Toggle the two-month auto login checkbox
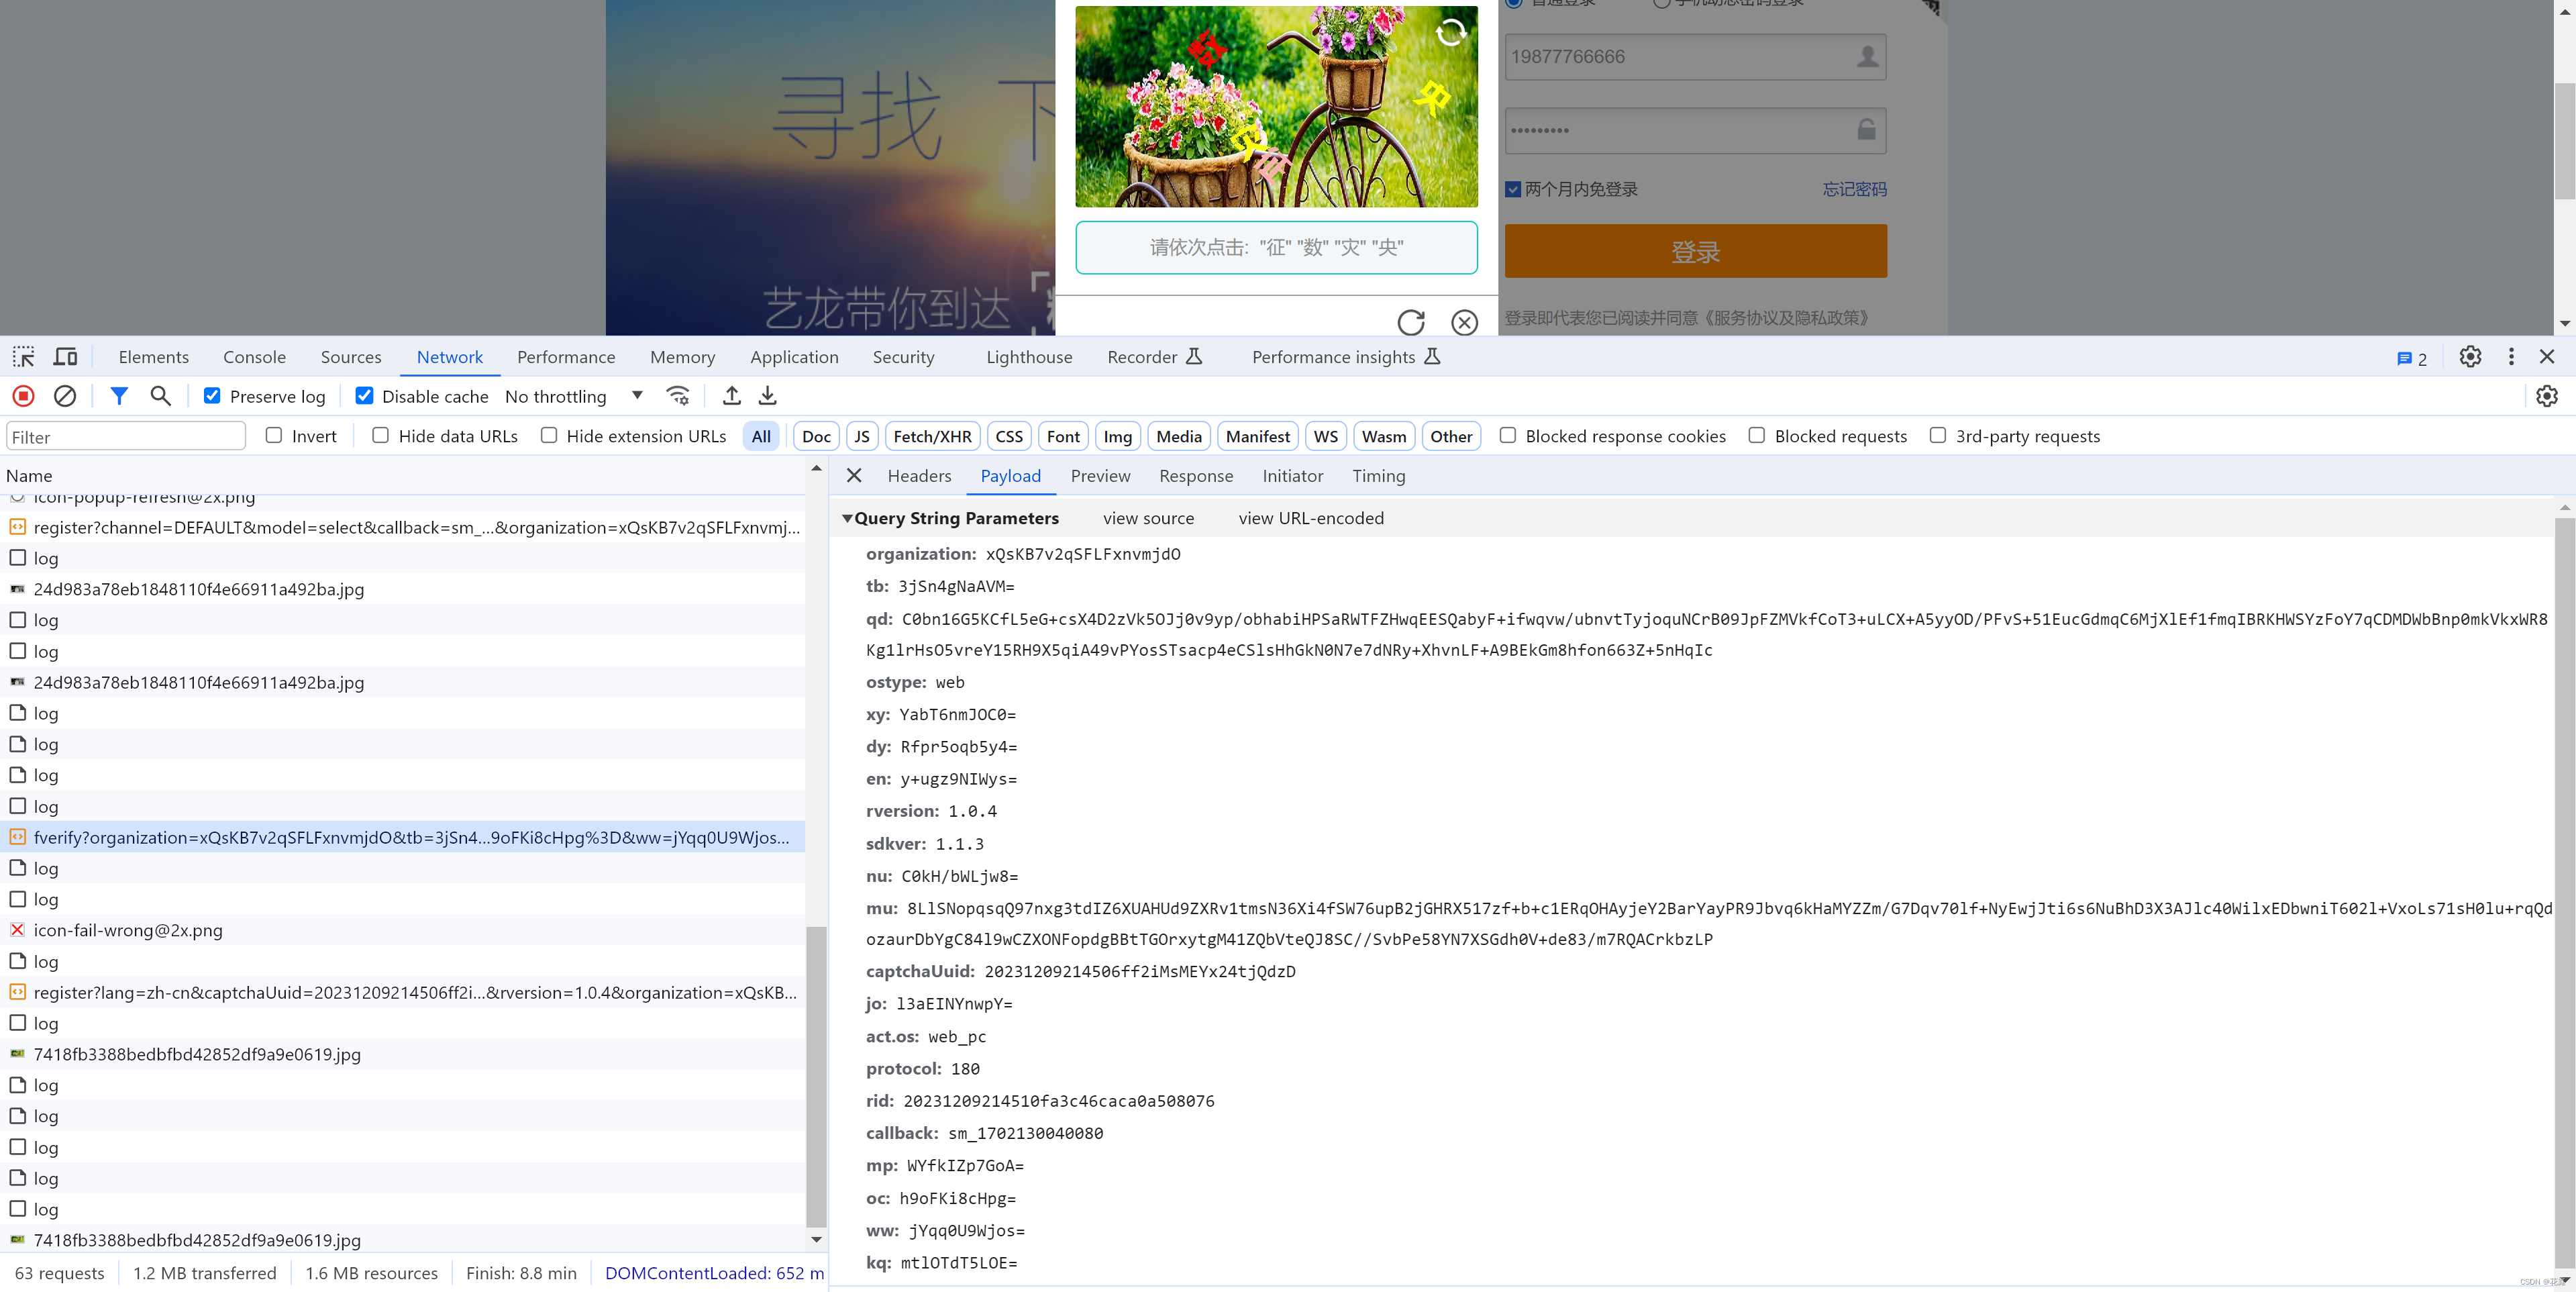The image size is (2576, 1292). tap(1513, 190)
